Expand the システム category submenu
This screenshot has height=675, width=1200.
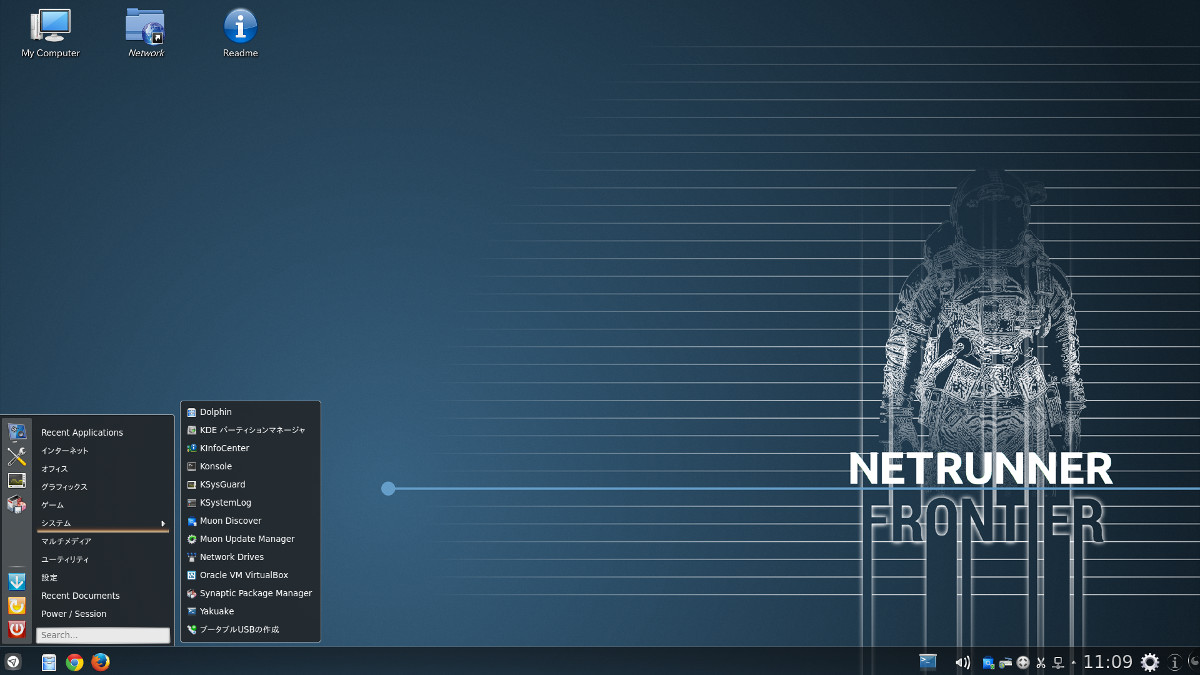click(x=103, y=523)
